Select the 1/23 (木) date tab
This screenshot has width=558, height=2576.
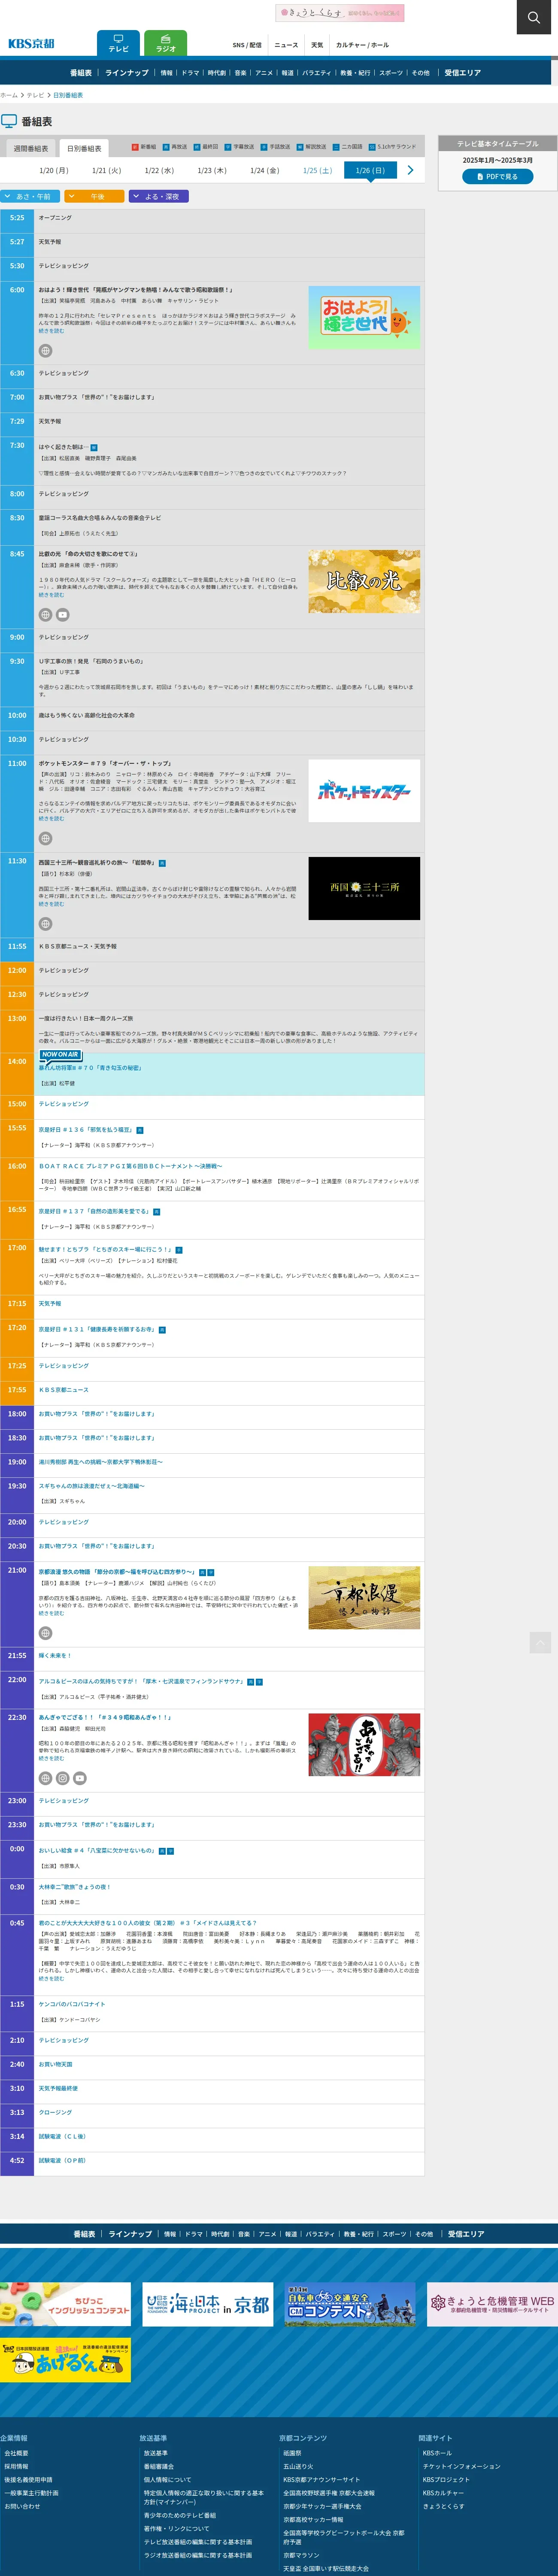pyautogui.click(x=212, y=170)
